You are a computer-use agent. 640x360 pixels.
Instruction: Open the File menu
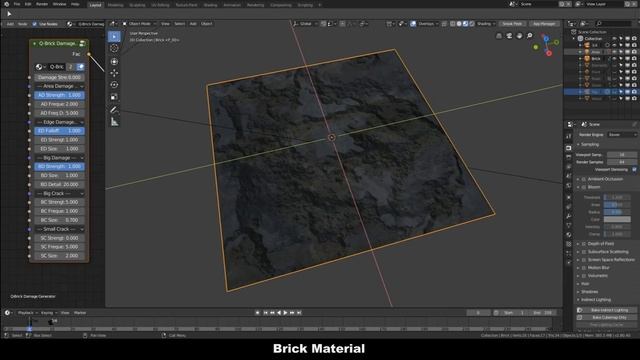17,4
